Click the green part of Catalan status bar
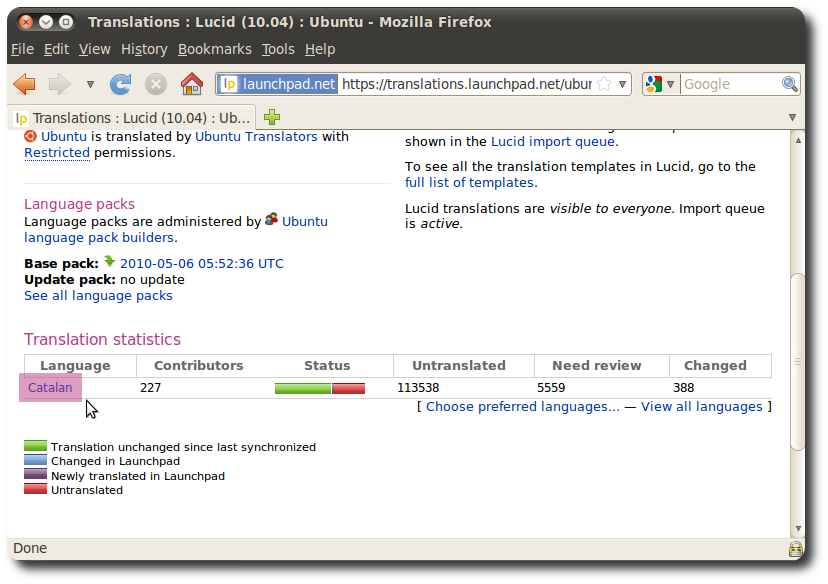828x584 pixels. click(303, 389)
